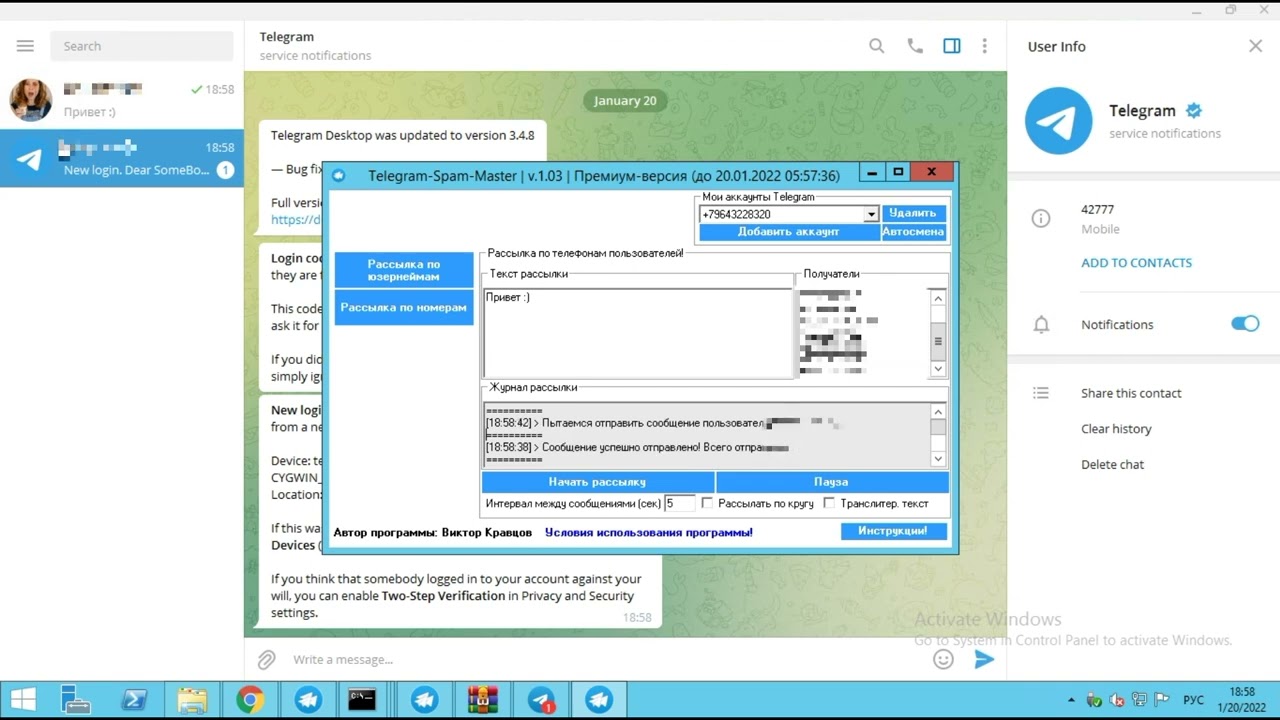1280x720 pixels.
Task: Toggle the right info panel icon
Action: pyautogui.click(x=952, y=46)
